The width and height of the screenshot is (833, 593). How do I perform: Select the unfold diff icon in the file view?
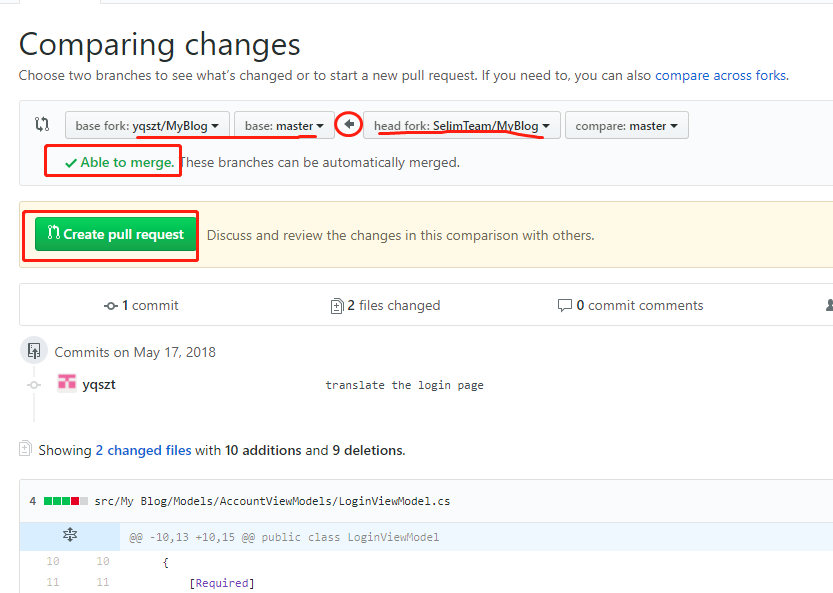tap(69, 536)
